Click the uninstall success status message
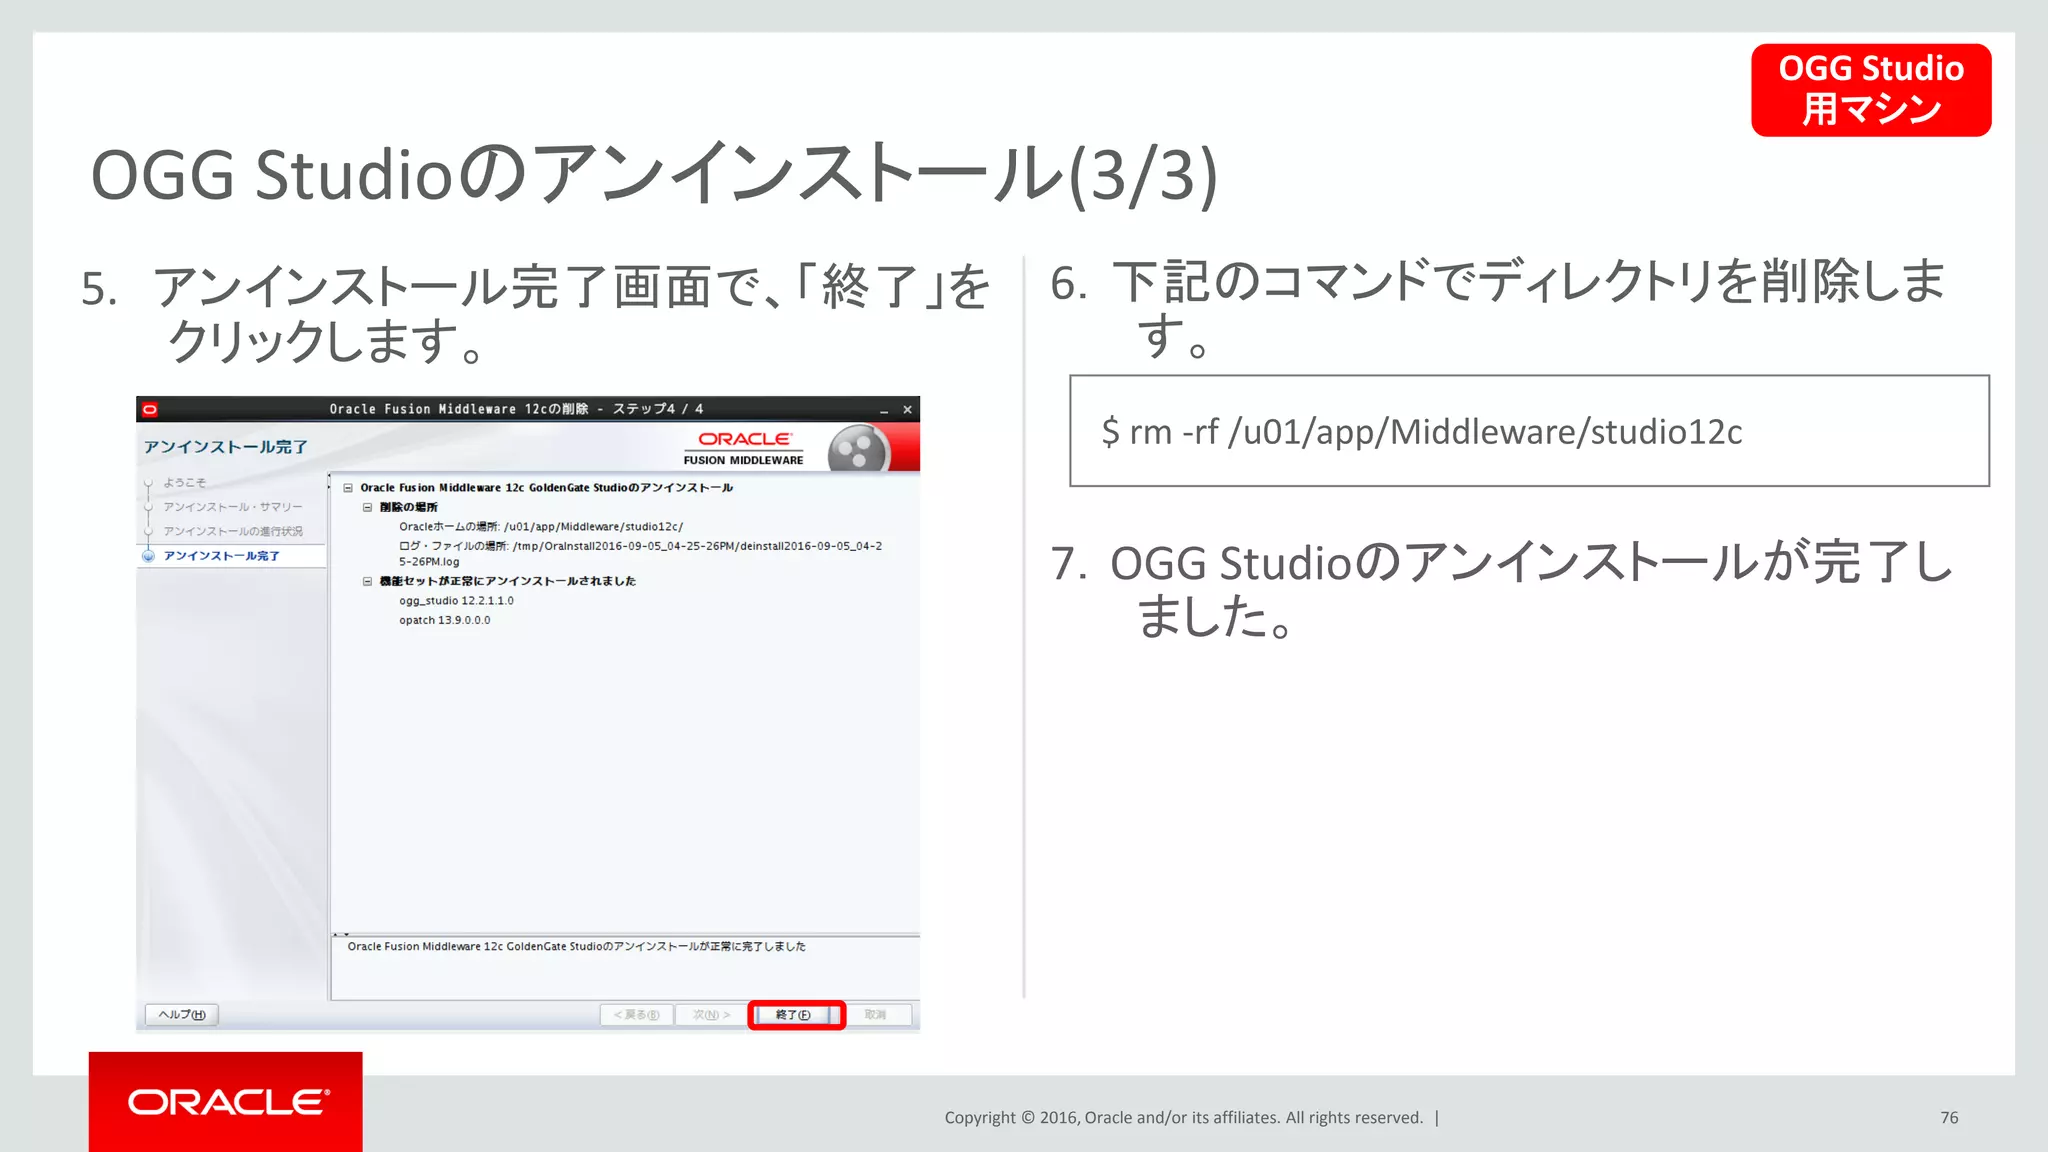The image size is (2048, 1152). [x=576, y=946]
